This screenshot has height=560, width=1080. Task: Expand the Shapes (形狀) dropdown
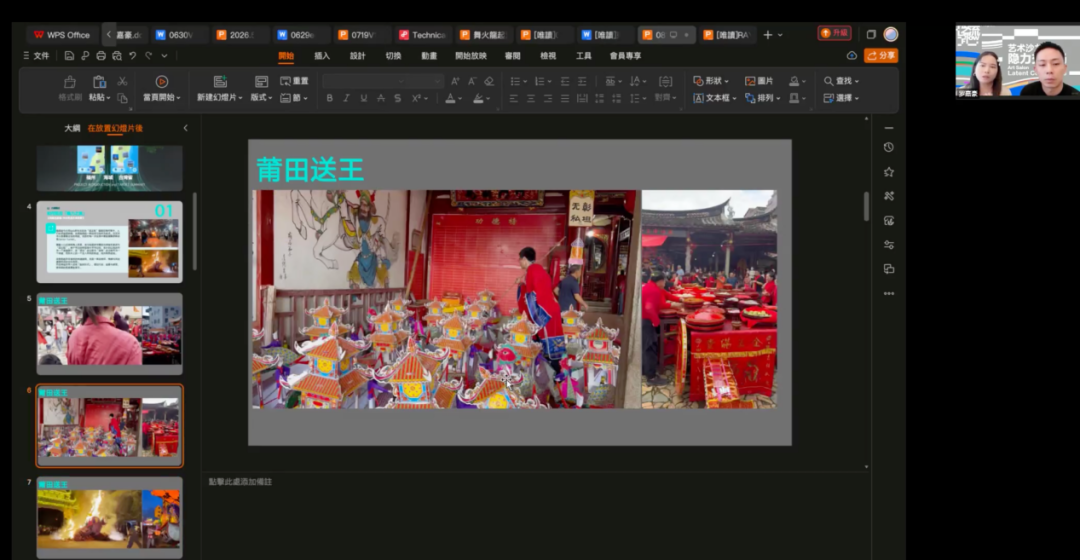coord(711,81)
